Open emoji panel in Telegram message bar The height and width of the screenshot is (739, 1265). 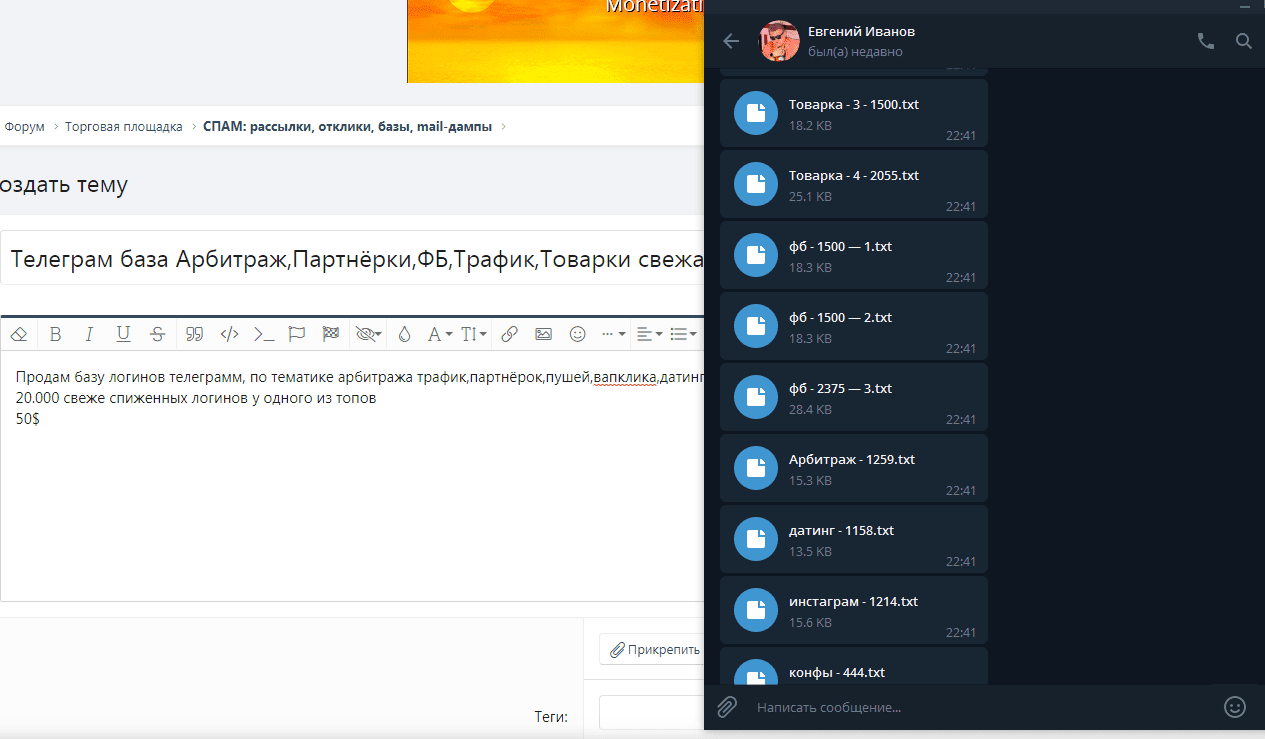pyautogui.click(x=1235, y=707)
